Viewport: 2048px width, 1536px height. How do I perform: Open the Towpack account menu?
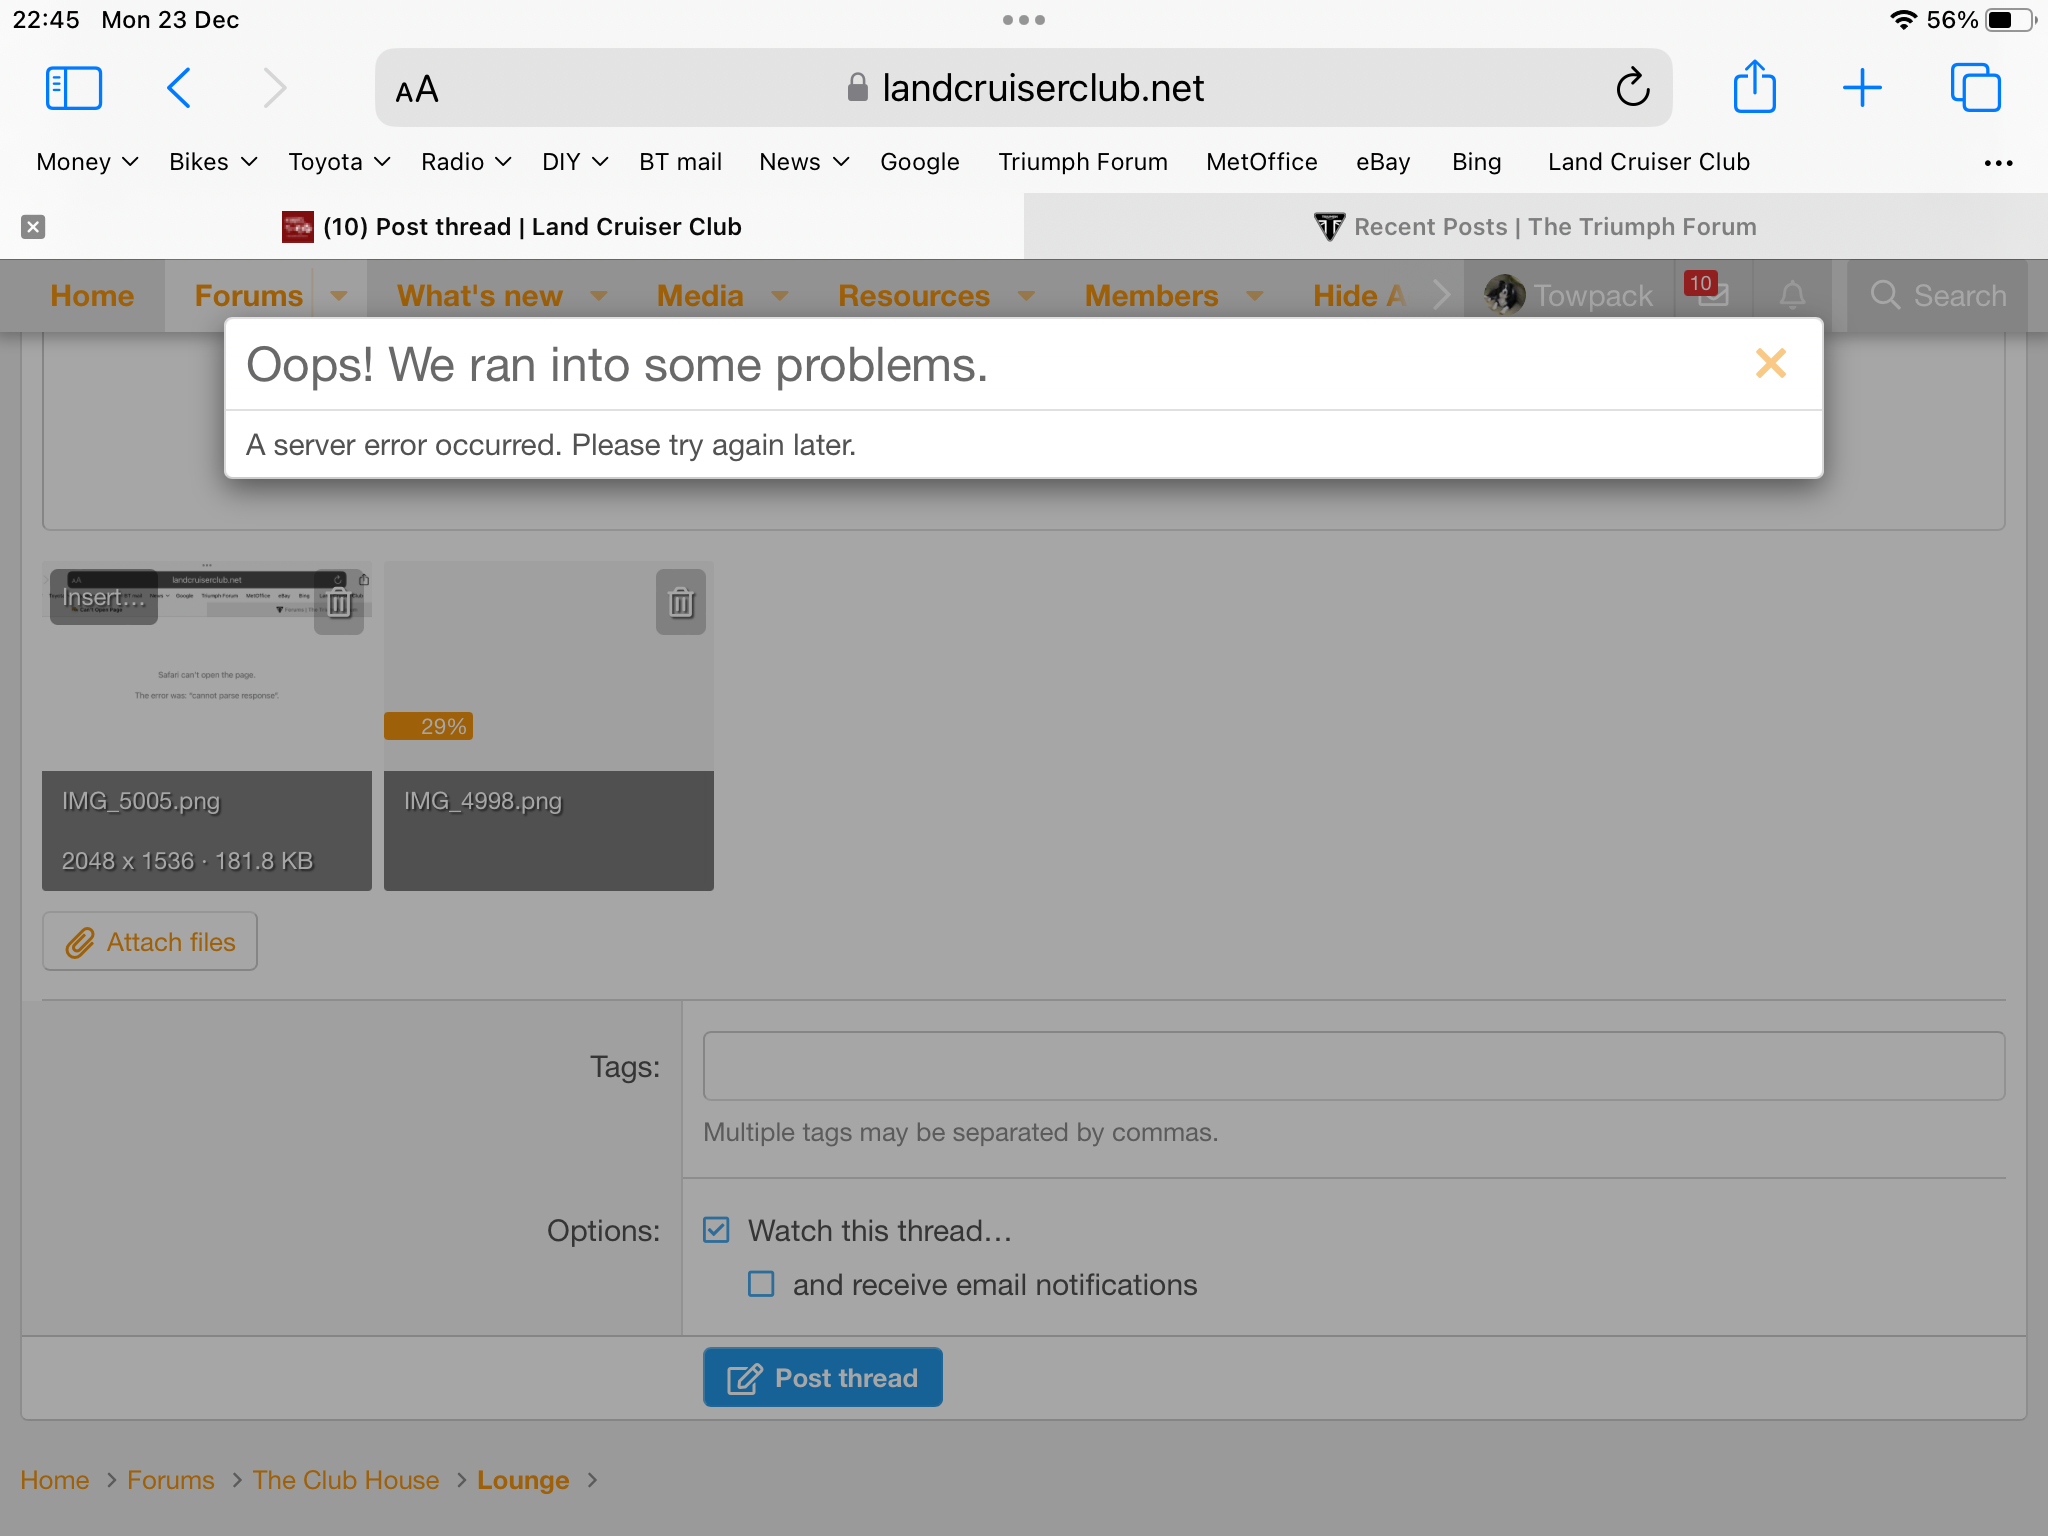(1569, 295)
